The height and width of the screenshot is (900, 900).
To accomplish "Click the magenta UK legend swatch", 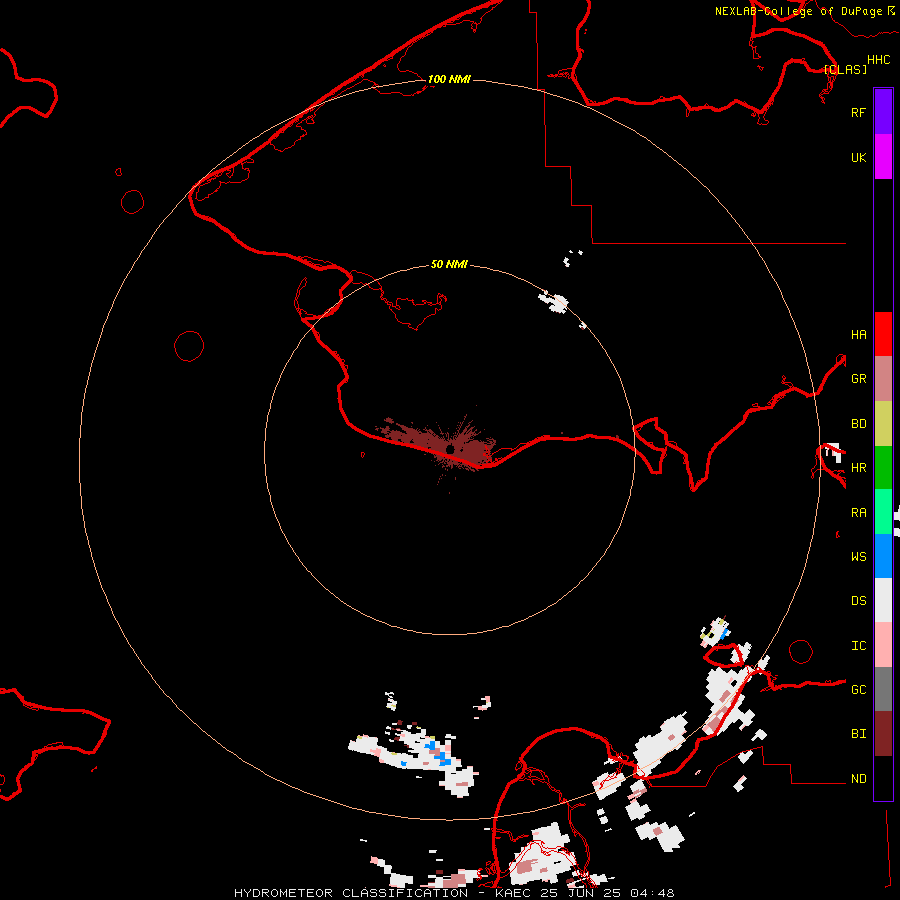I will point(883,157).
